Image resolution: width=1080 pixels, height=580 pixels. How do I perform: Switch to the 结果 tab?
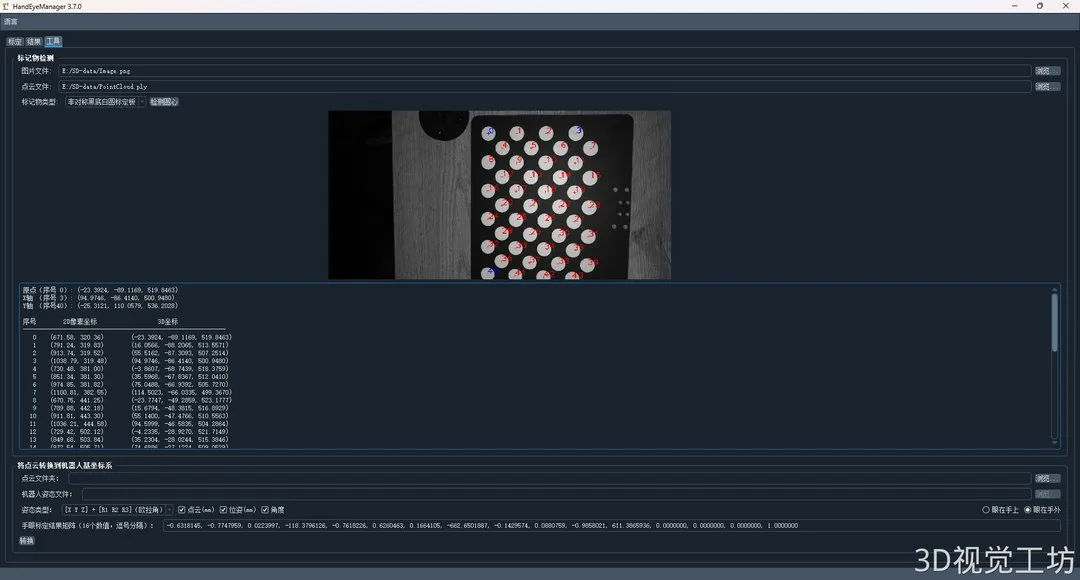[34, 41]
